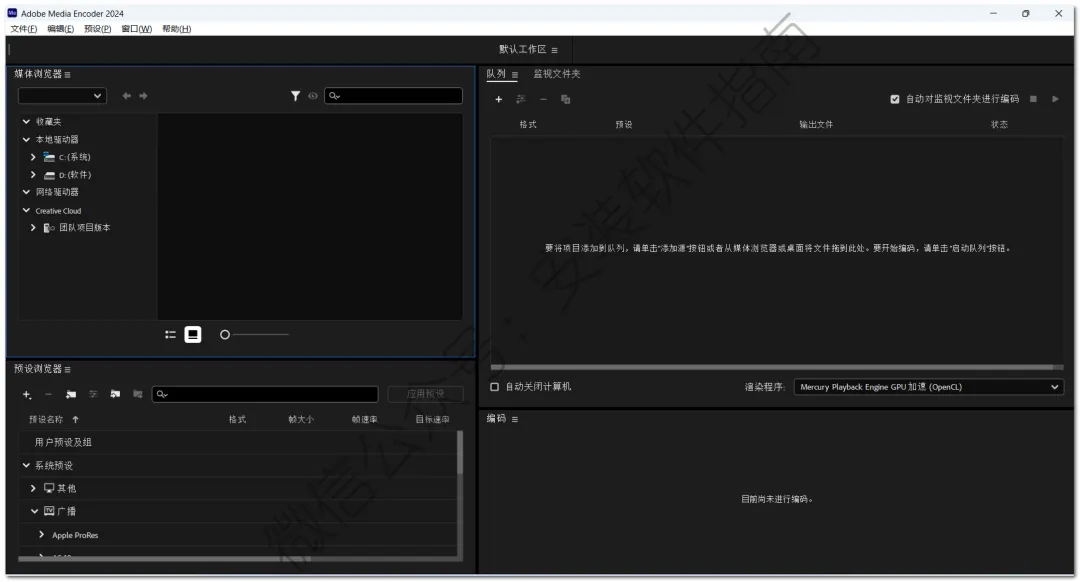Click the remove minus icon in queue toolbar
Image resolution: width=1080 pixels, height=582 pixels.
[543, 99]
